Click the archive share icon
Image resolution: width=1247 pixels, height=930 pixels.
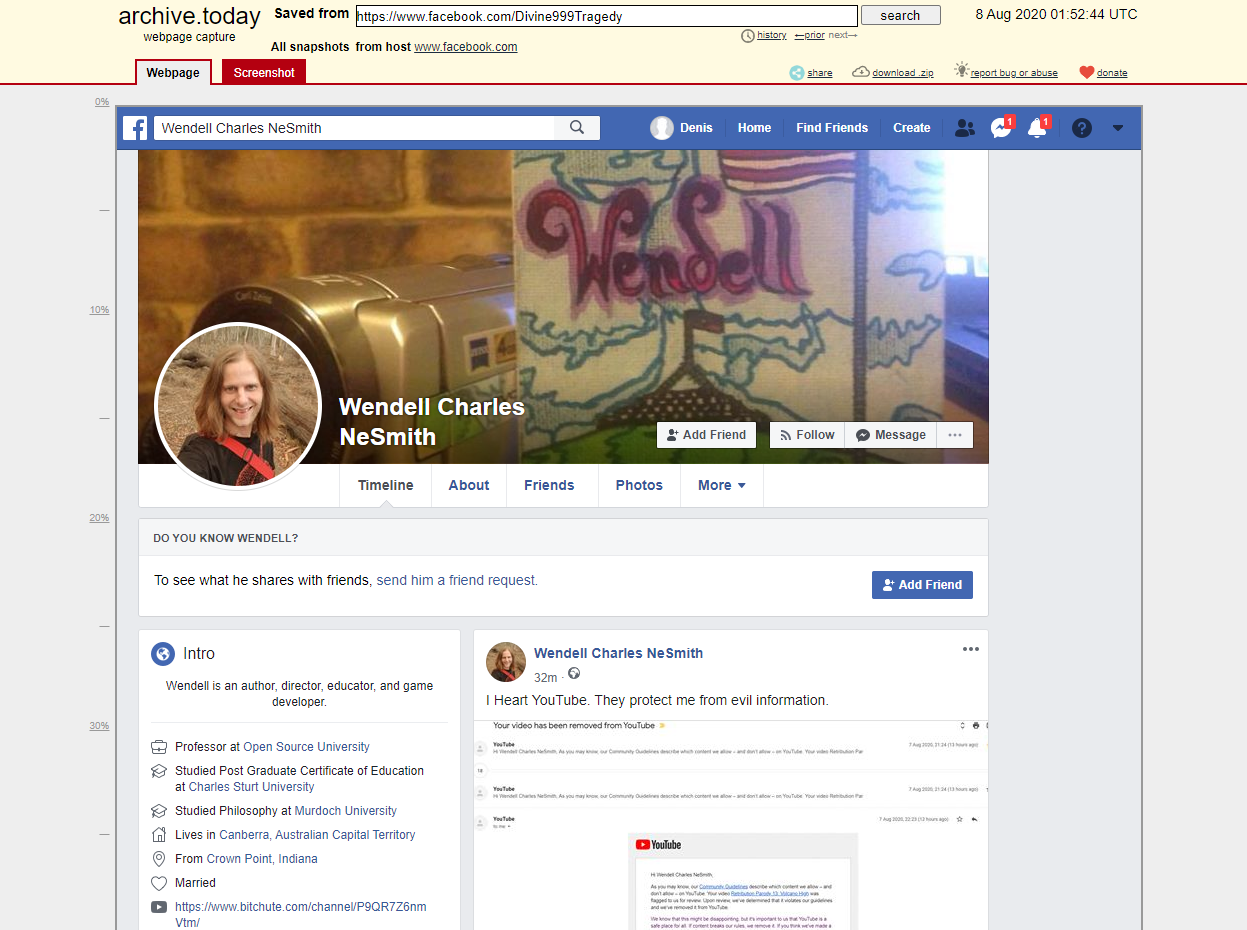click(797, 72)
